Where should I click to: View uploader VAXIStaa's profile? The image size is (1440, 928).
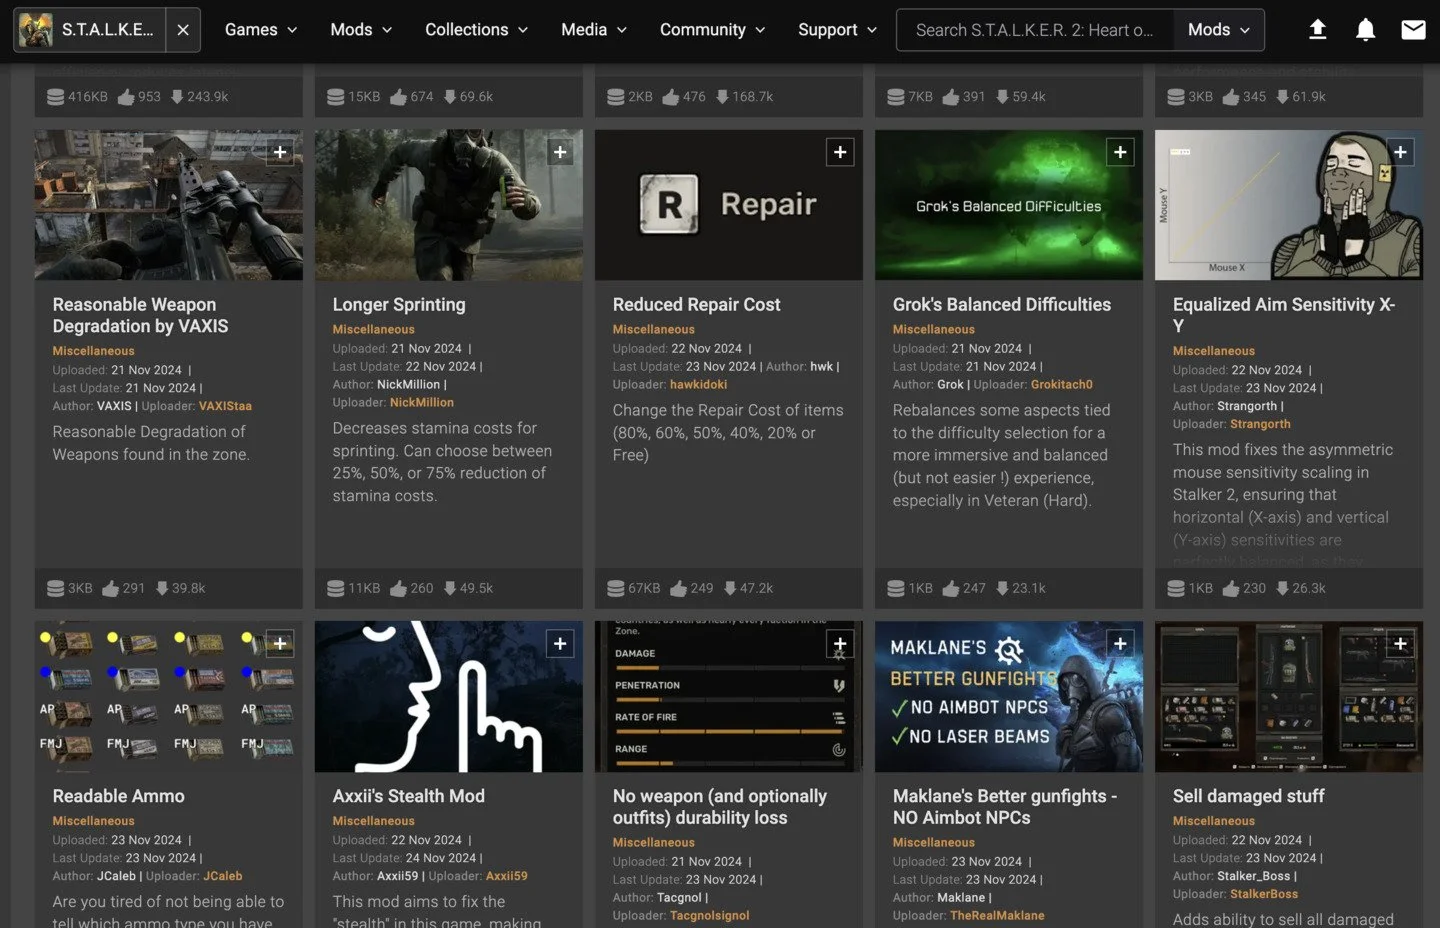tap(225, 406)
